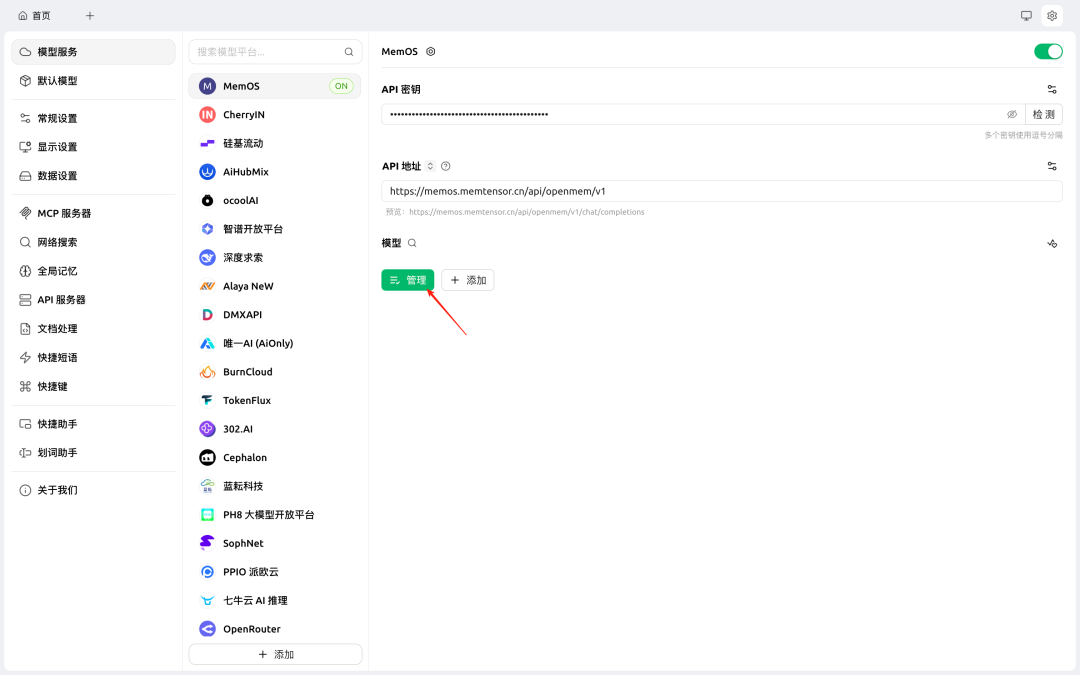Open 快捷短语 settings
Image resolution: width=1080 pixels, height=675 pixels.
pos(94,357)
